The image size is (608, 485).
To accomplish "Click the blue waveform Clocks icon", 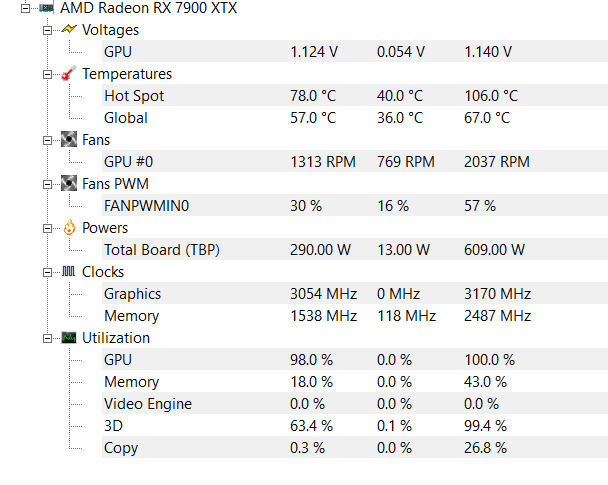I will 69,271.
